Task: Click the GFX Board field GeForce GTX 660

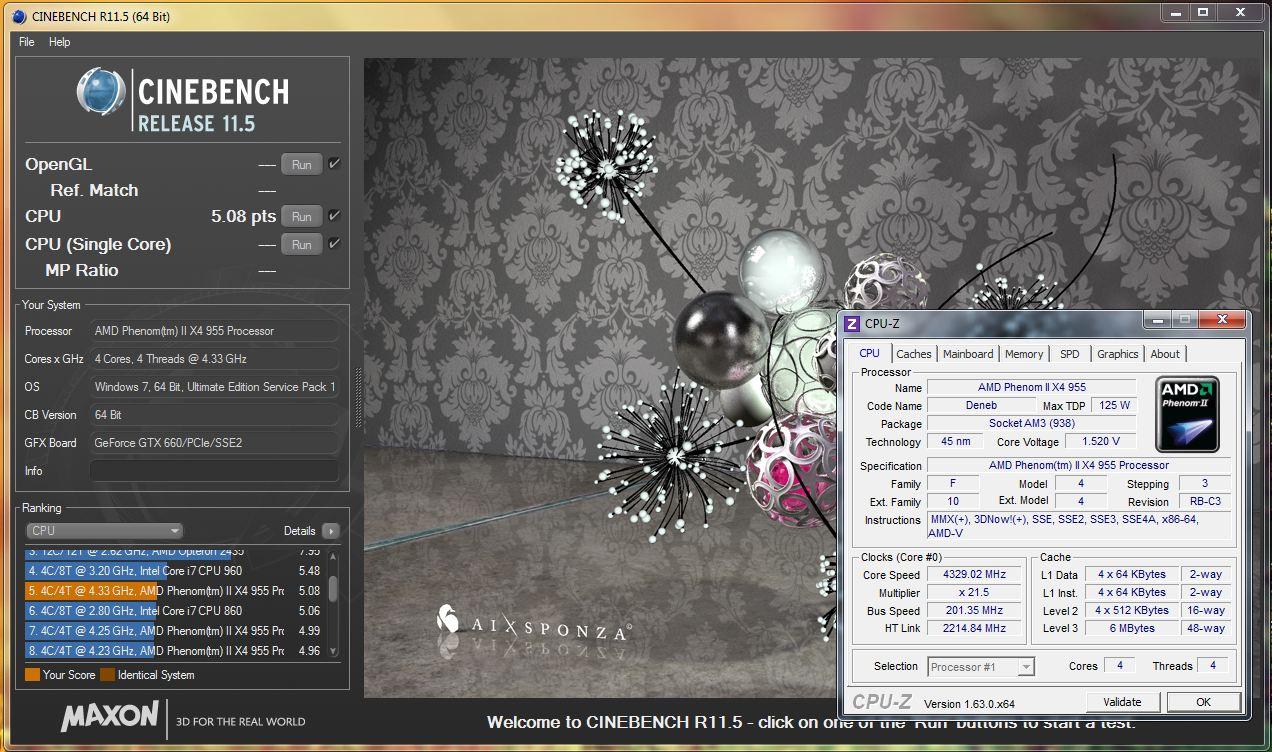Action: point(214,443)
